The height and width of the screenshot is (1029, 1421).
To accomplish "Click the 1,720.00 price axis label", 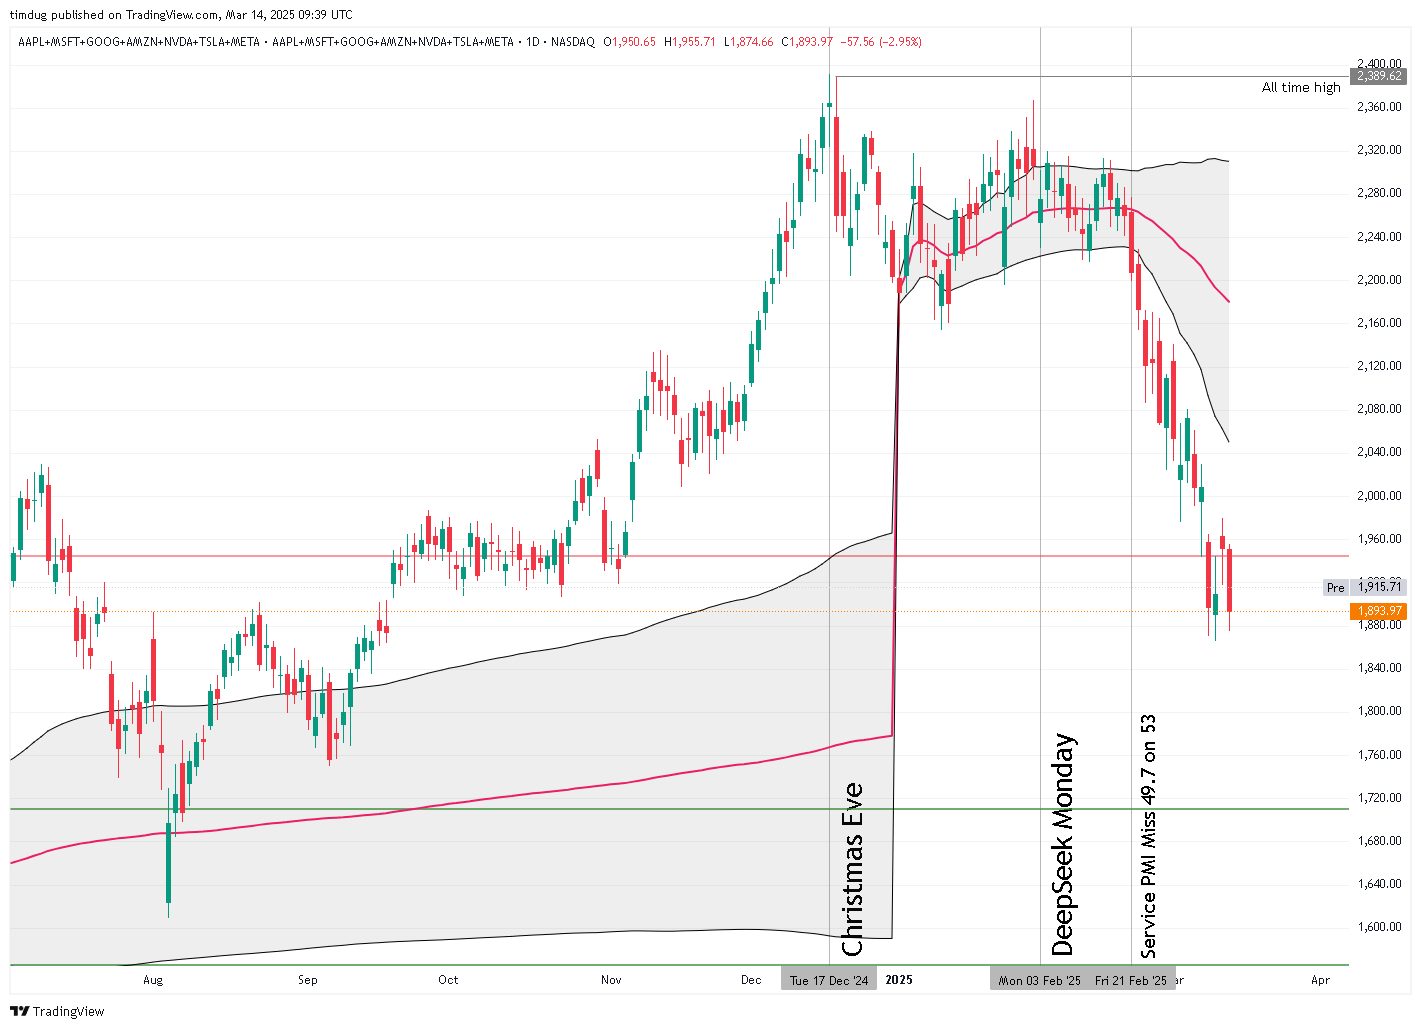I will [x=1379, y=798].
